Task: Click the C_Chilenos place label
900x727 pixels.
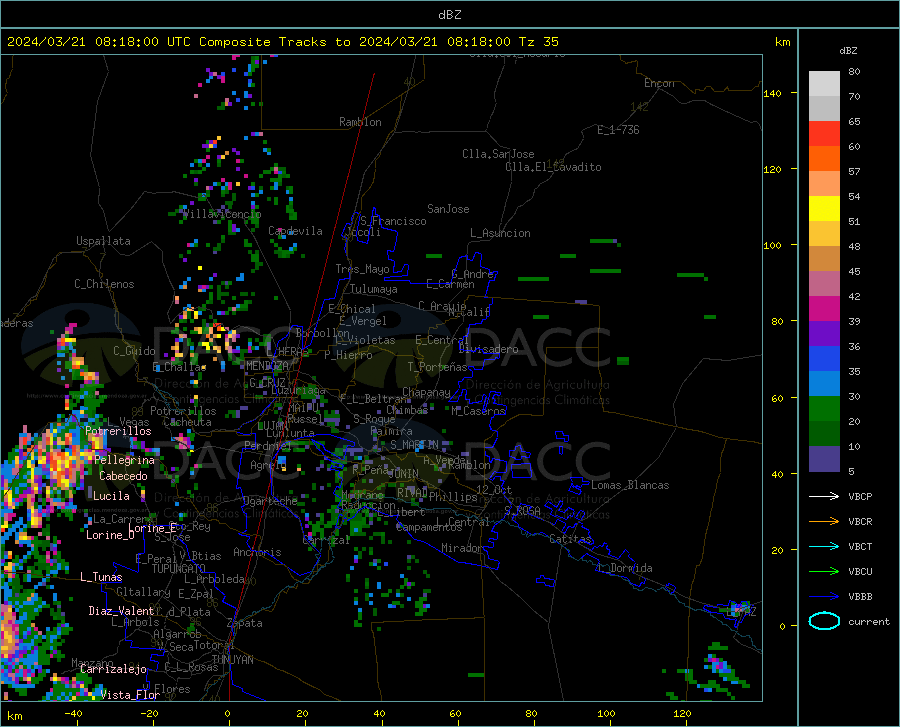Action: 104,284
